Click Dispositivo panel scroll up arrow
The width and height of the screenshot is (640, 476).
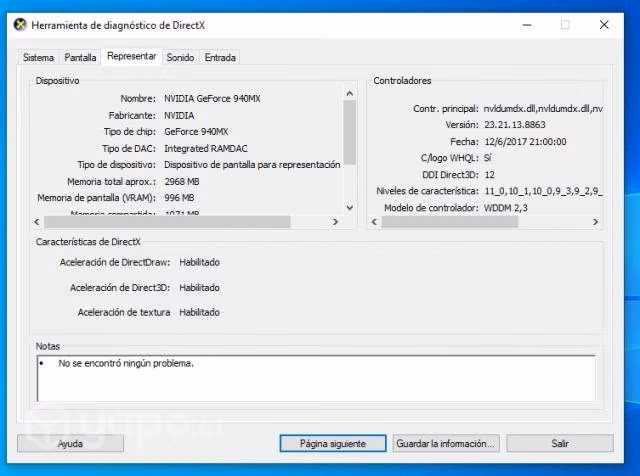click(349, 93)
